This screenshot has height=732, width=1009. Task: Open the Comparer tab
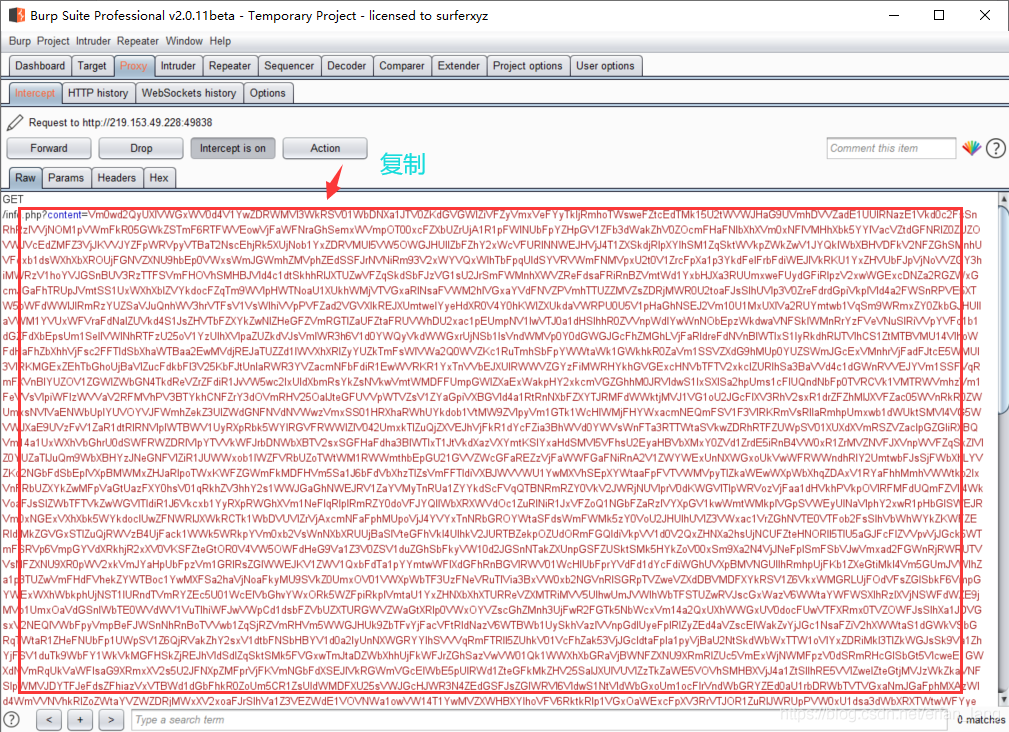(x=402, y=66)
